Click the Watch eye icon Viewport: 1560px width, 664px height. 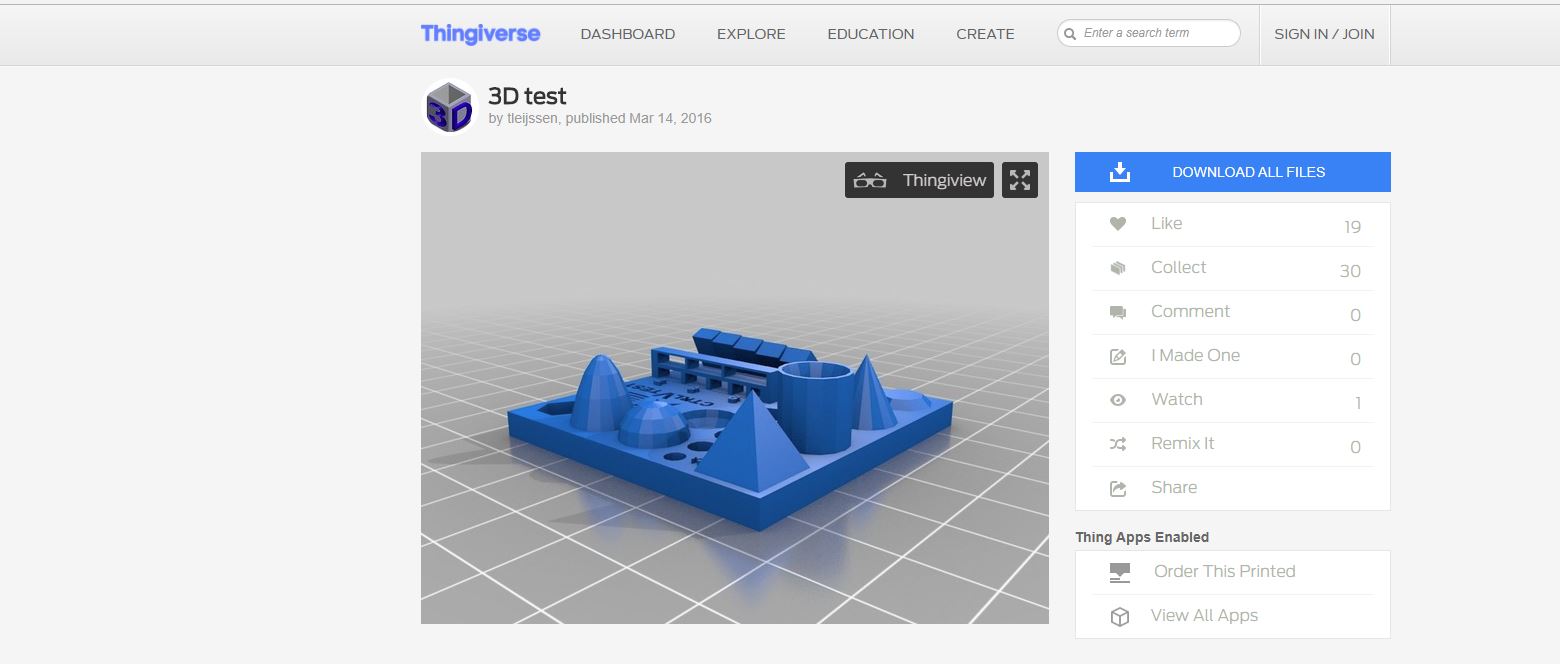[1118, 400]
